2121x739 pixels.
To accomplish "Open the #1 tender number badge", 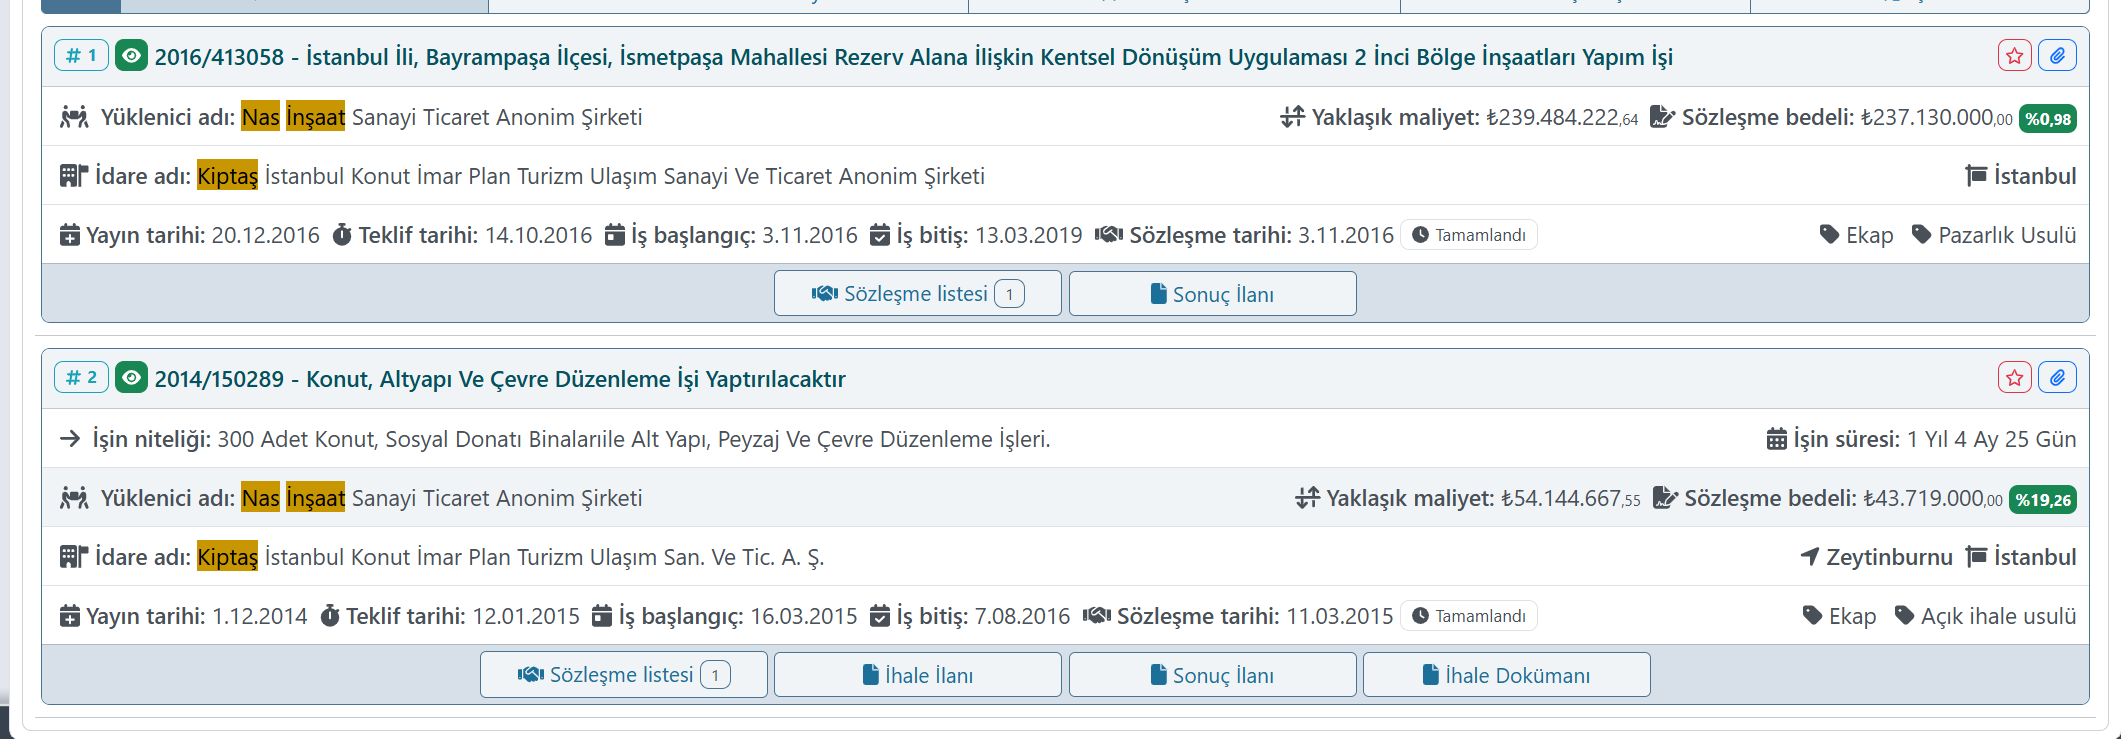I will [81, 56].
